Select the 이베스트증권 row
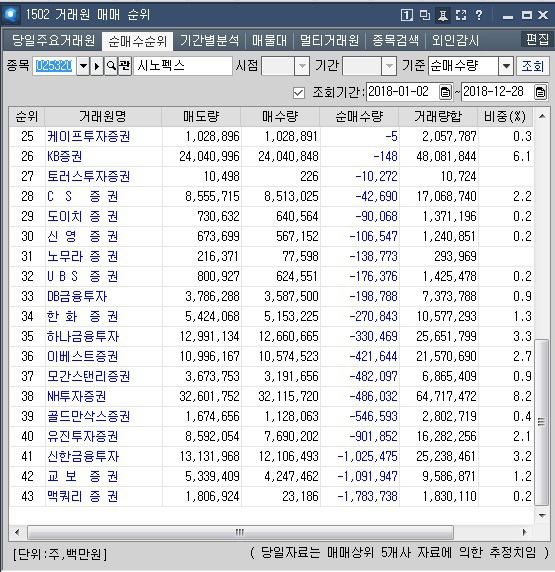The height and width of the screenshot is (572, 555). (x=271, y=356)
